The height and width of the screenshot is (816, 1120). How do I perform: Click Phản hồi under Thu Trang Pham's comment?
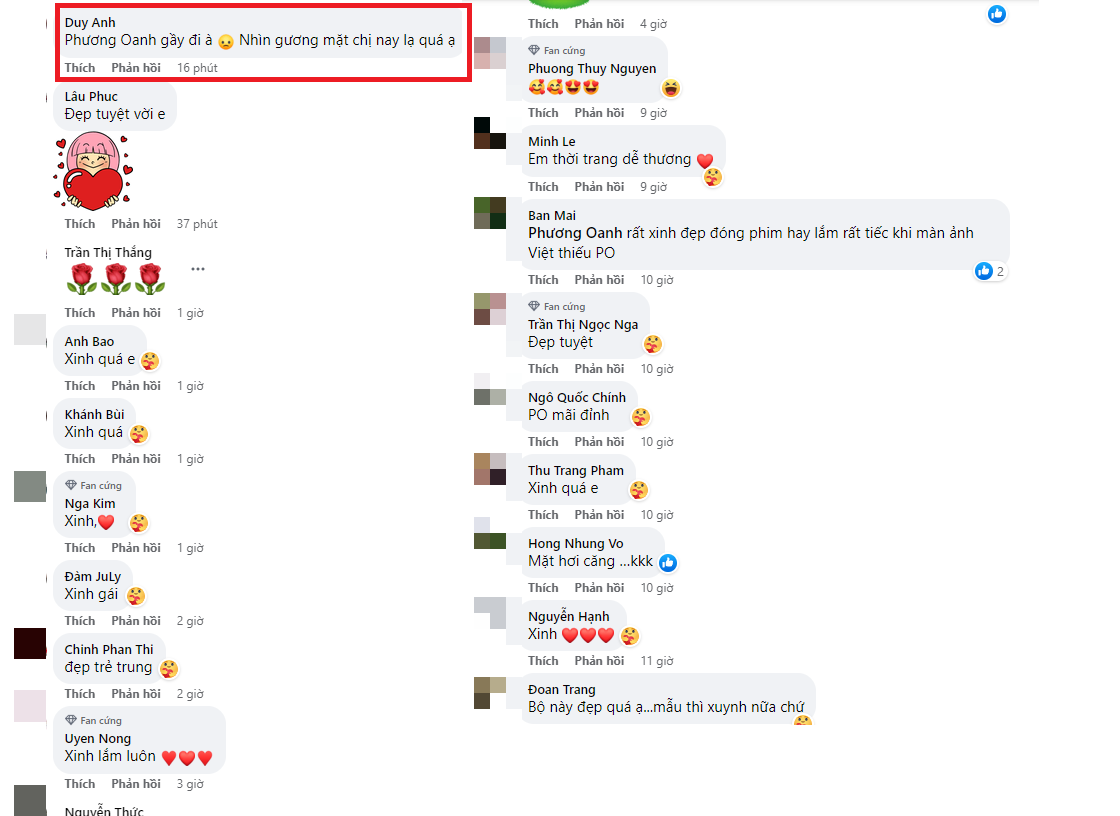click(599, 514)
